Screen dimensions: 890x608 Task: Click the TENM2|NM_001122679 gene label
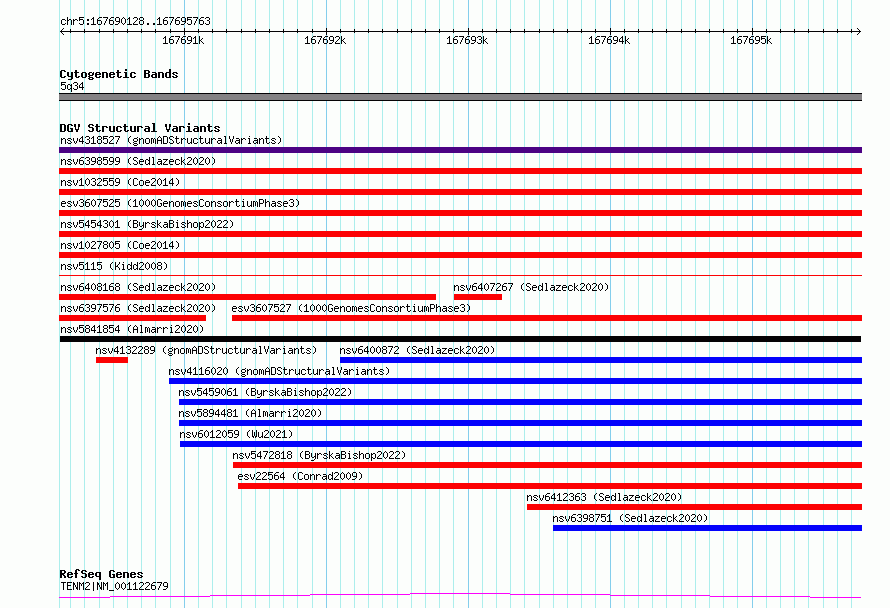click(x=114, y=586)
